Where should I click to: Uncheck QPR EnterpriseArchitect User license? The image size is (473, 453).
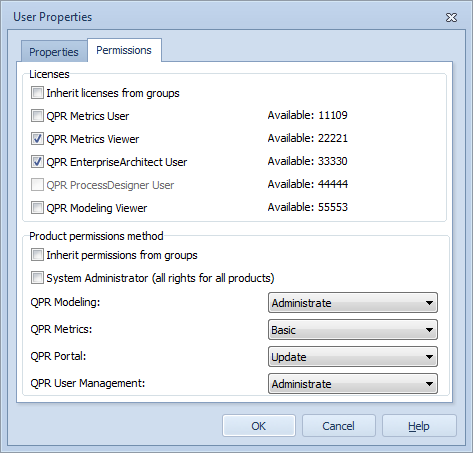tap(37, 162)
